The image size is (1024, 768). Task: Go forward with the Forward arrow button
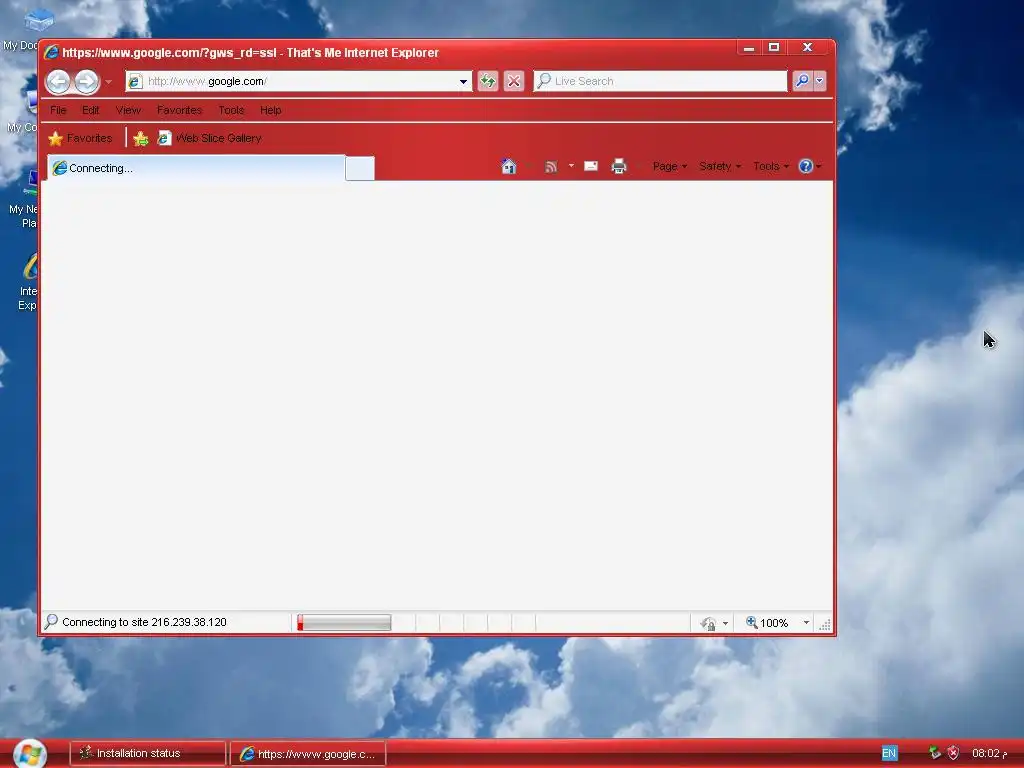87,82
